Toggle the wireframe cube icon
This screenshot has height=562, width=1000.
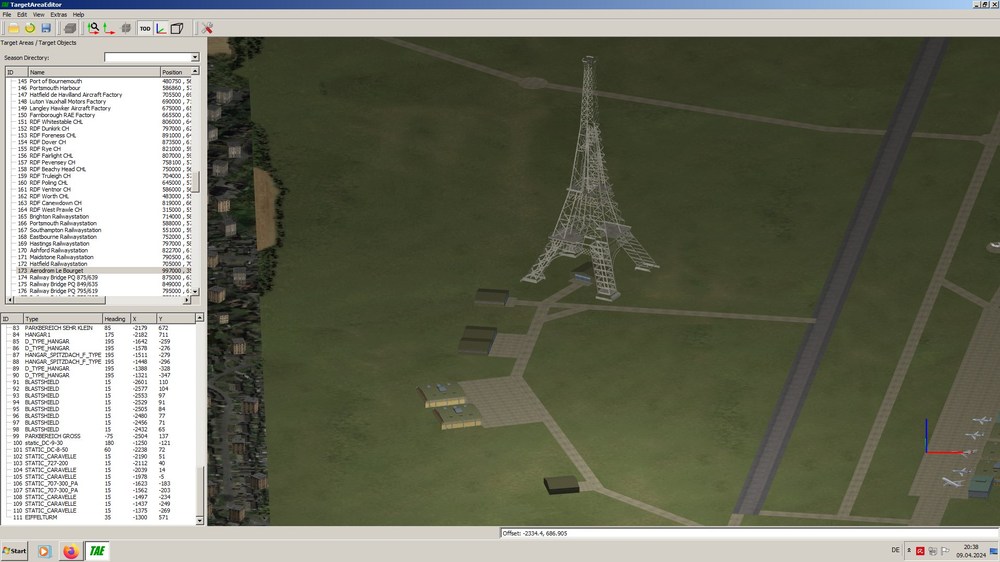[177, 28]
